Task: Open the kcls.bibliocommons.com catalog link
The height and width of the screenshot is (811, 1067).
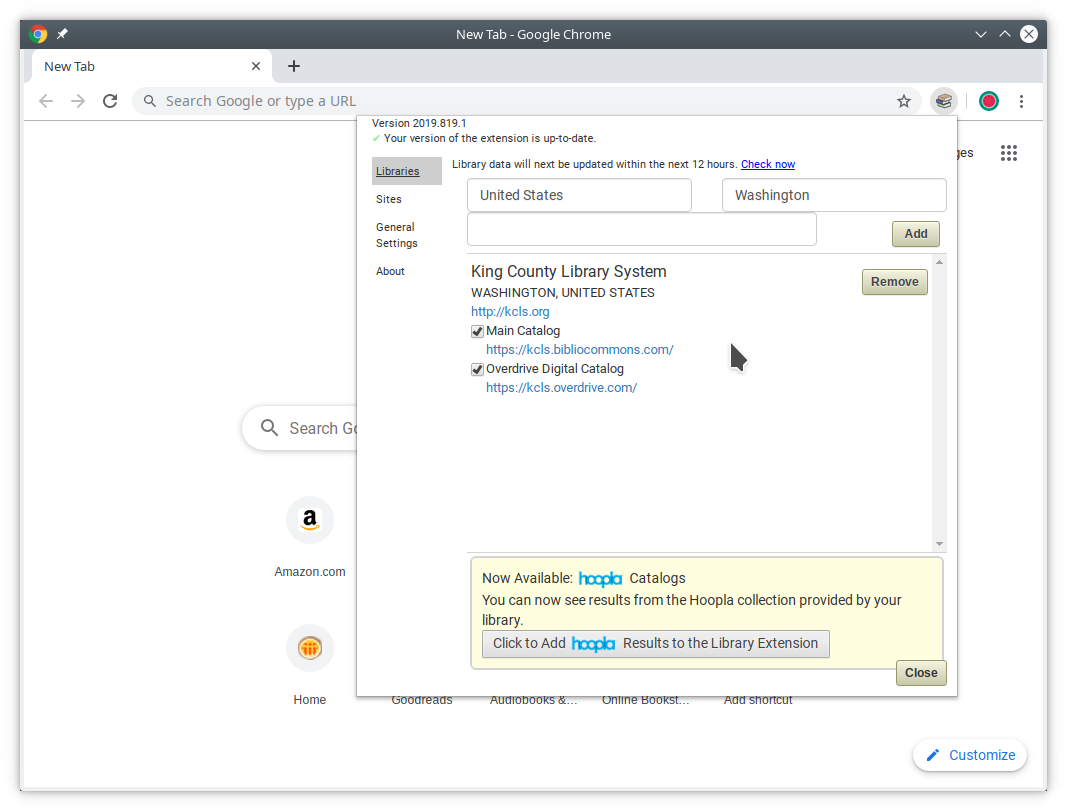Action: pyautogui.click(x=579, y=350)
